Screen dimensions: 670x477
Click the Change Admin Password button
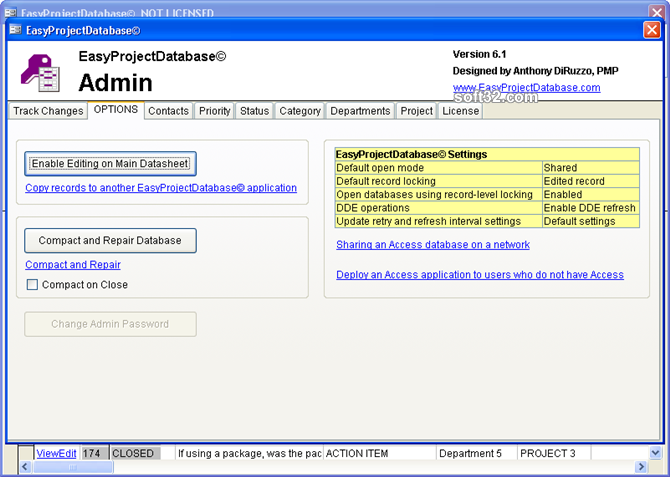(110, 324)
